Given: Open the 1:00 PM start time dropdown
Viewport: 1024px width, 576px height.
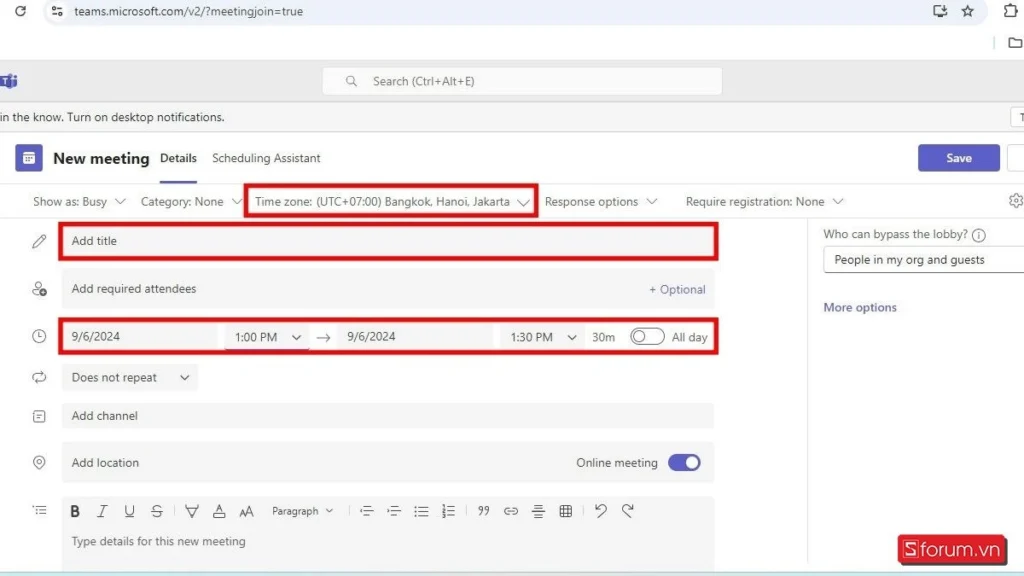Looking at the screenshot, I should point(267,337).
